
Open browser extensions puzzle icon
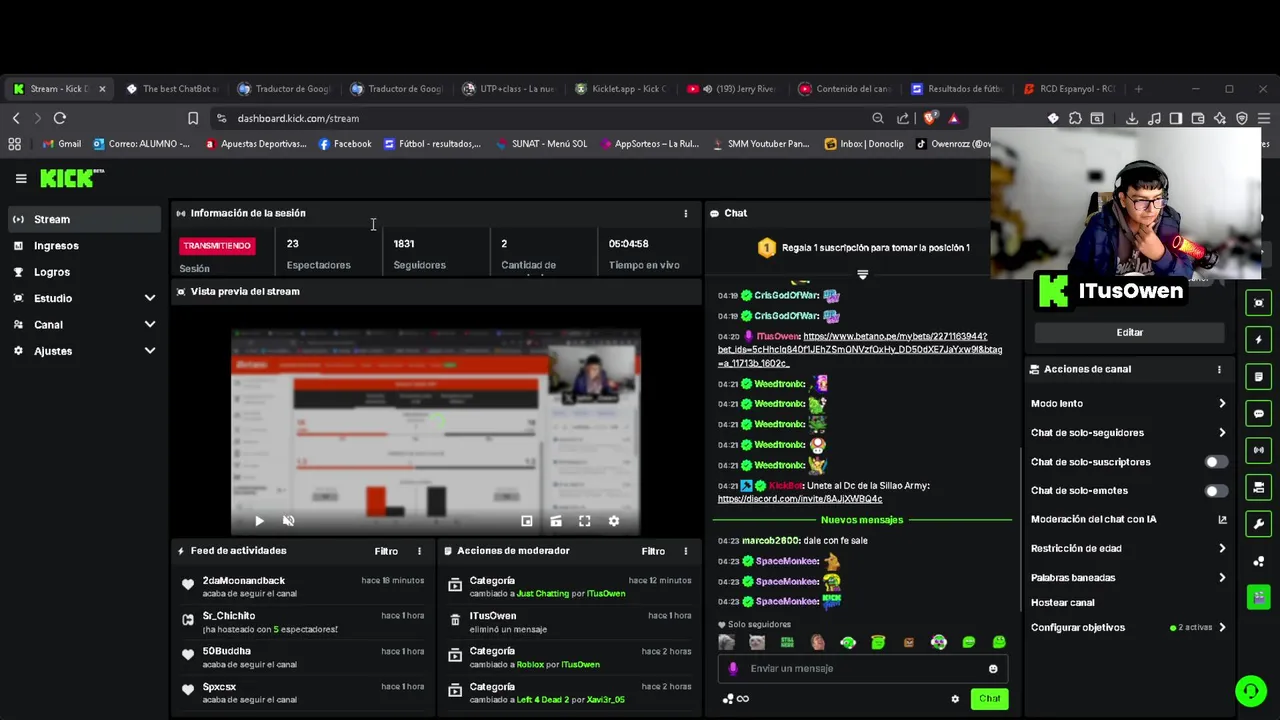point(1075,118)
